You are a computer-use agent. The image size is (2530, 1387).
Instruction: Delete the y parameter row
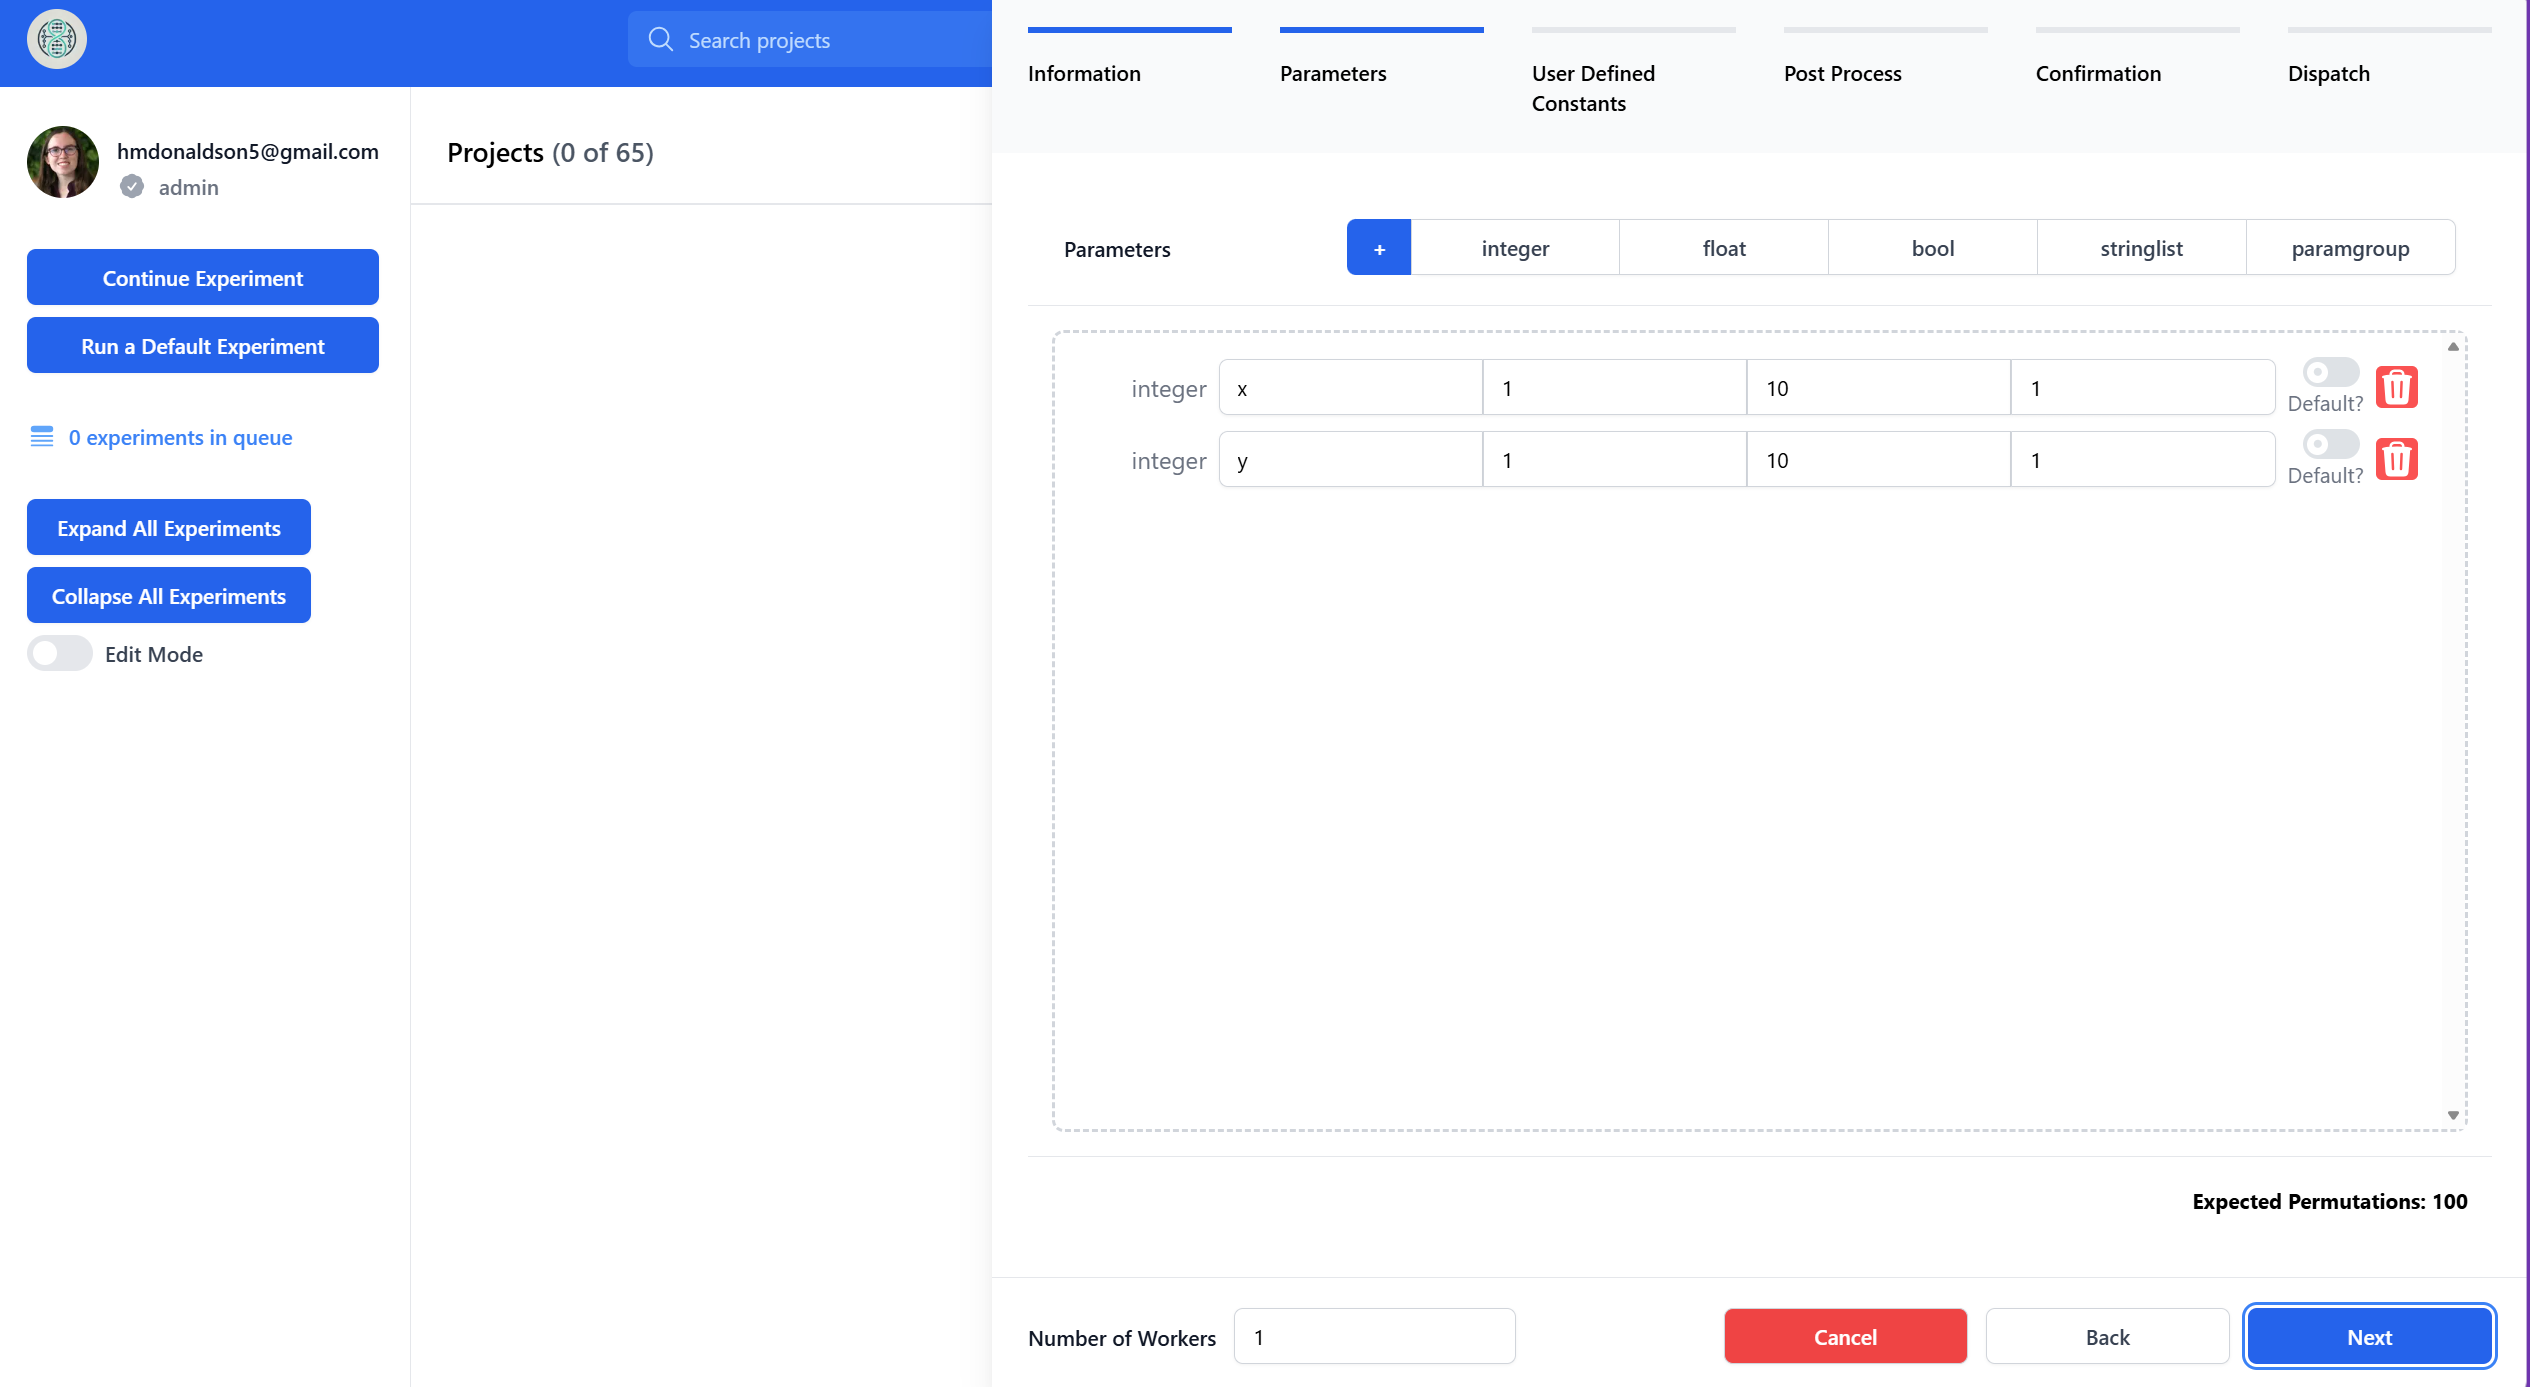pos(2397,459)
